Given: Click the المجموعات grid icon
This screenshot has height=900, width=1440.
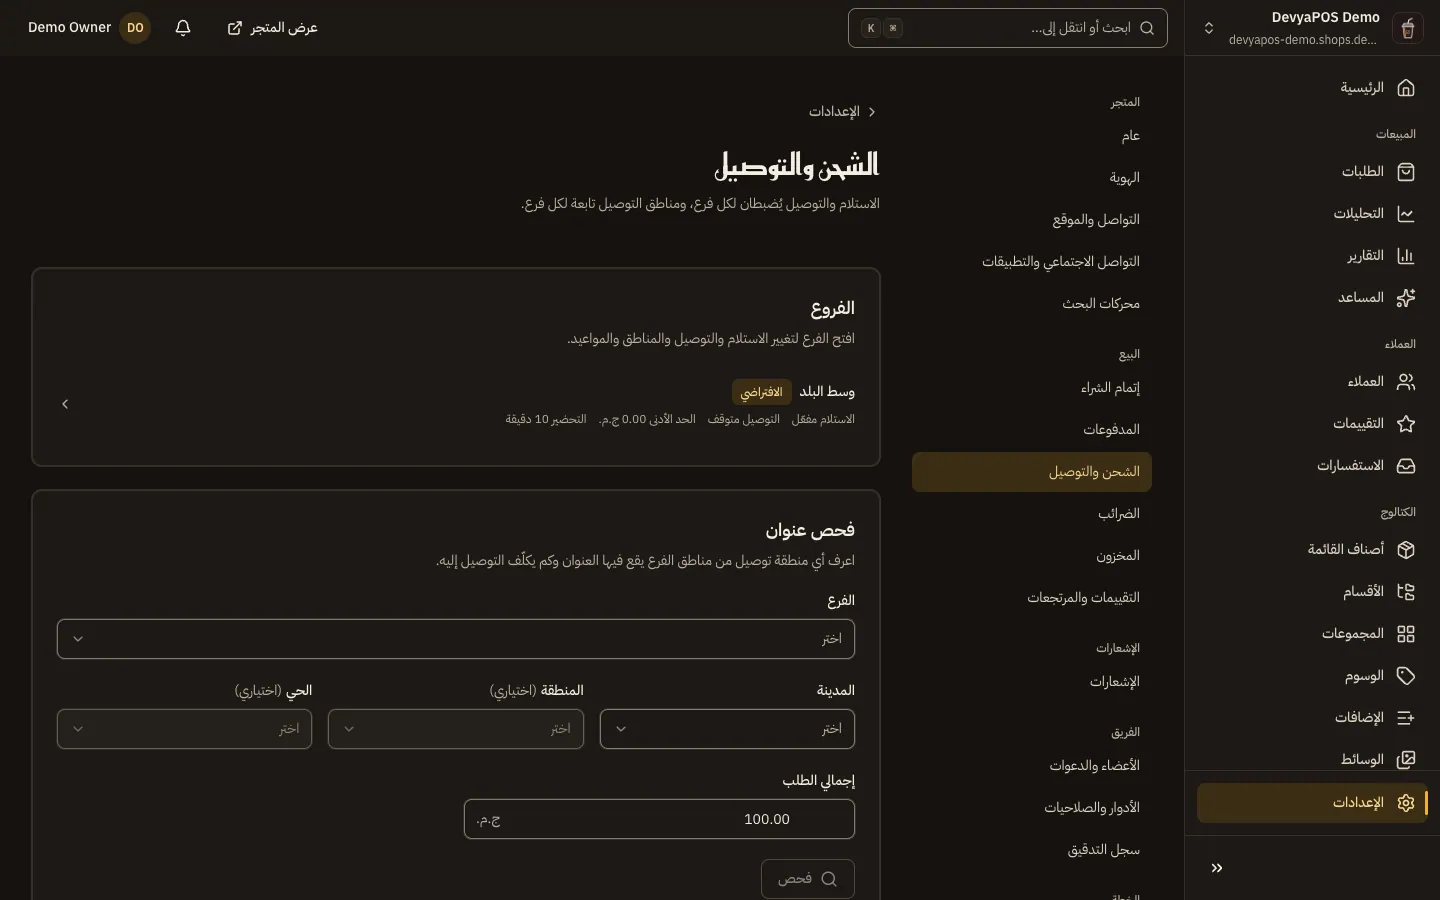Looking at the screenshot, I should point(1406,634).
